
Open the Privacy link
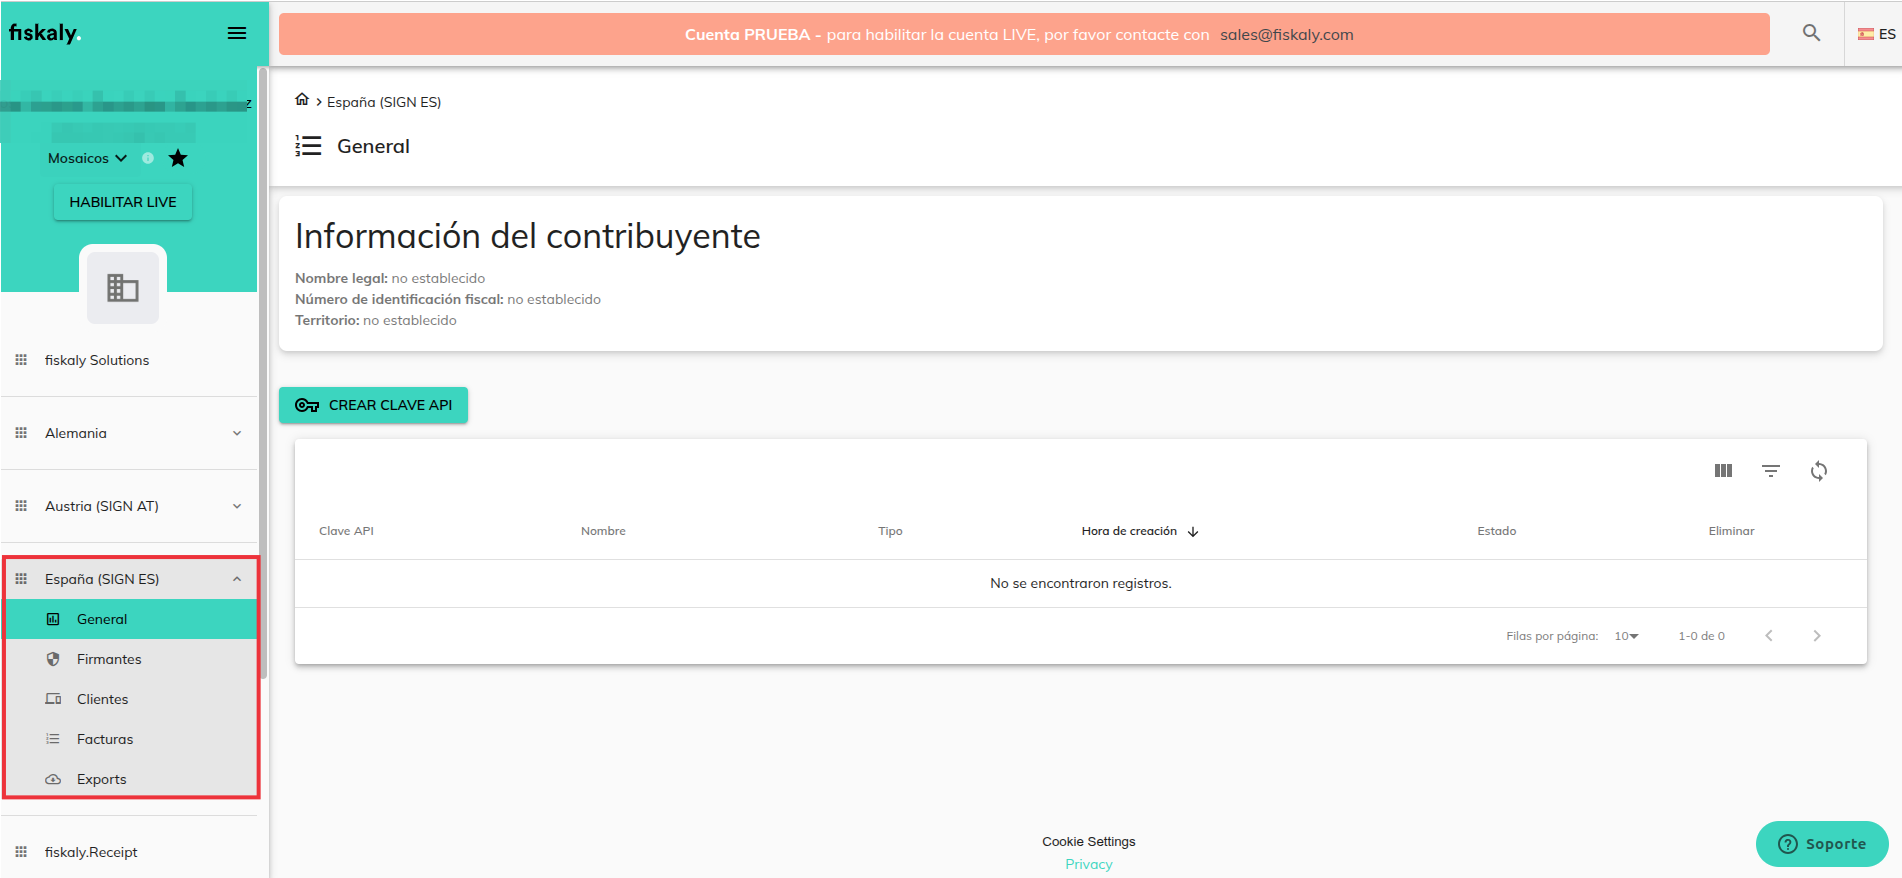pos(1089,865)
